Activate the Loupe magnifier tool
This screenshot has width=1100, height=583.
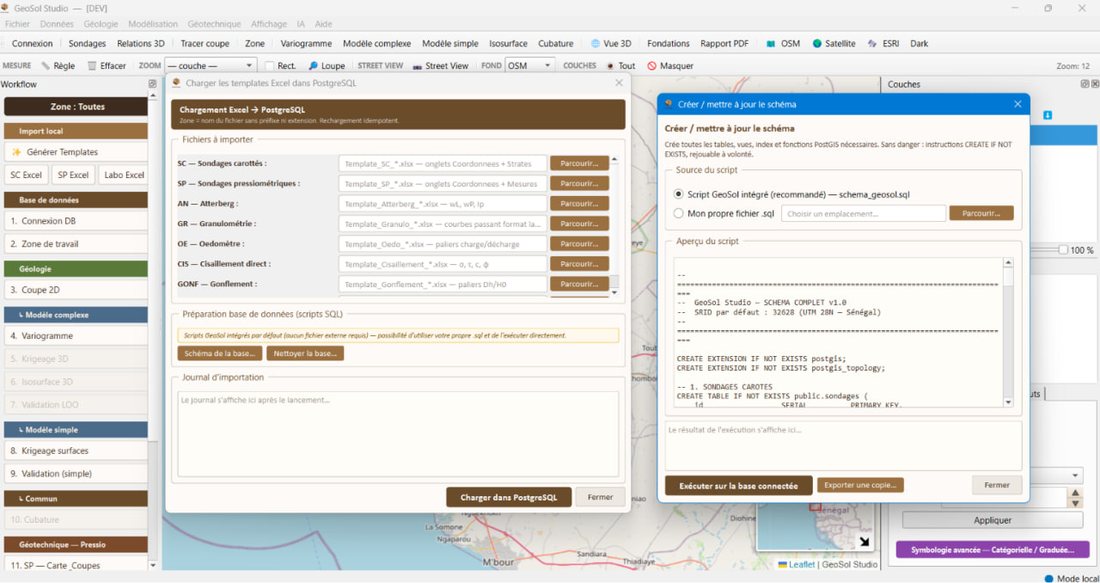[327, 66]
